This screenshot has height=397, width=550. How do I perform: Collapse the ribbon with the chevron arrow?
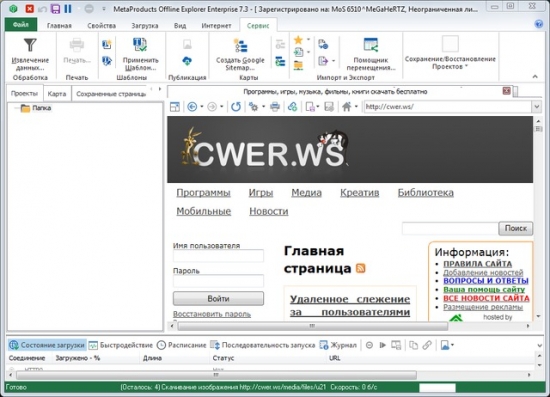(535, 76)
